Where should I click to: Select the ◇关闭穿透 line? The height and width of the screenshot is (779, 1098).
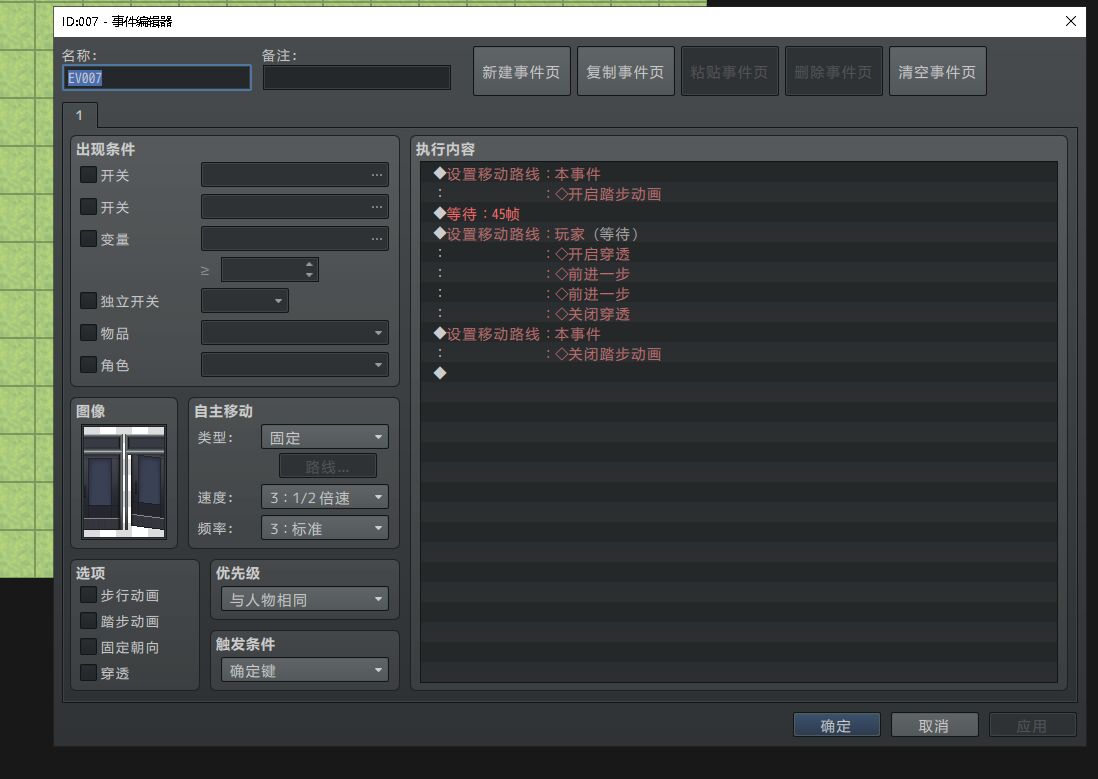(739, 314)
